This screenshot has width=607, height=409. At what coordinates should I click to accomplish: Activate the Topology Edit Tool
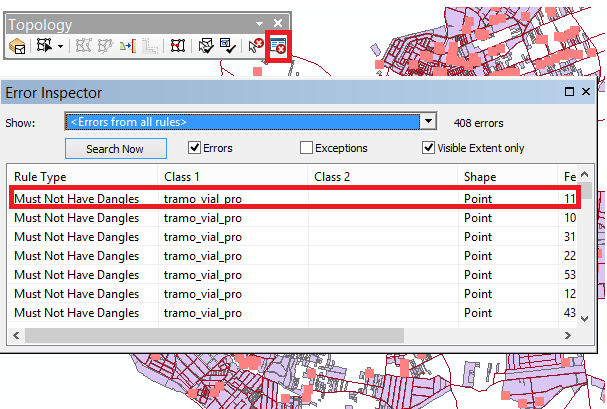coord(44,46)
